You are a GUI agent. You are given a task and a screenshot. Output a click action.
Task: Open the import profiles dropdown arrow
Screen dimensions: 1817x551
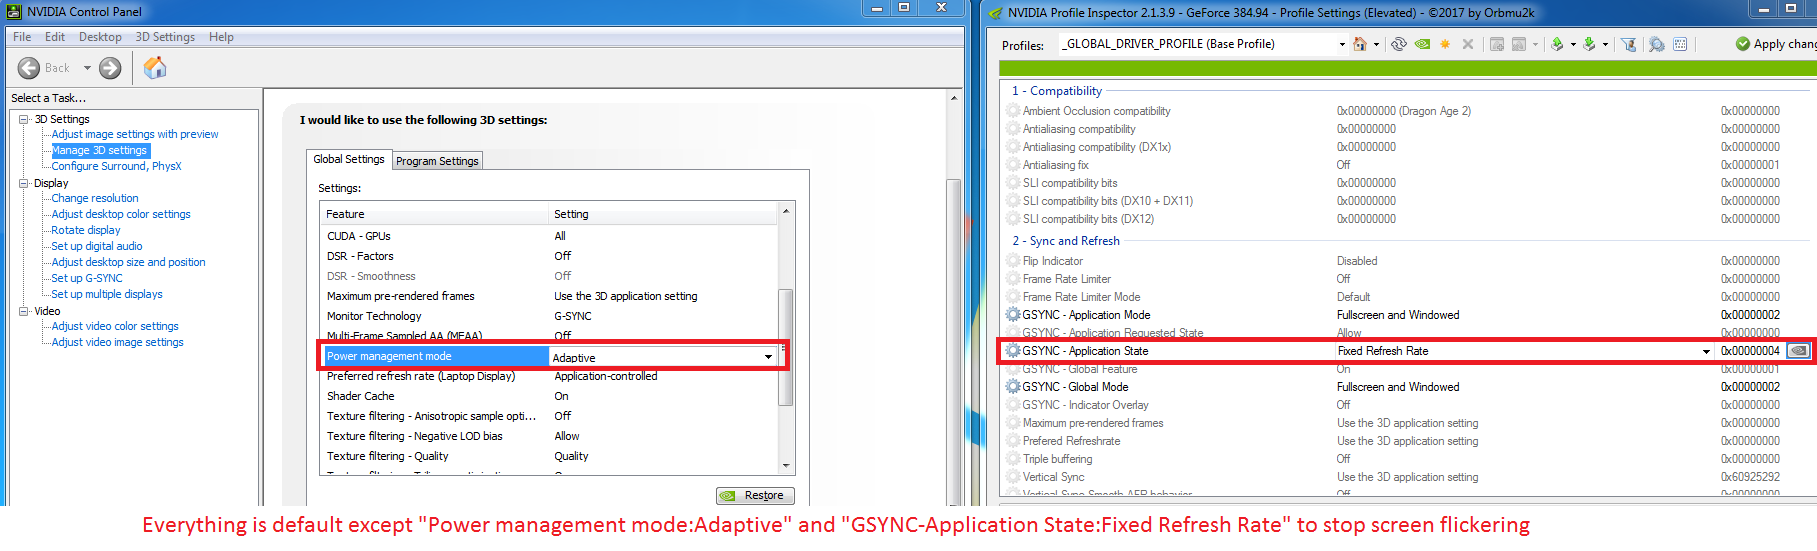click(1605, 44)
